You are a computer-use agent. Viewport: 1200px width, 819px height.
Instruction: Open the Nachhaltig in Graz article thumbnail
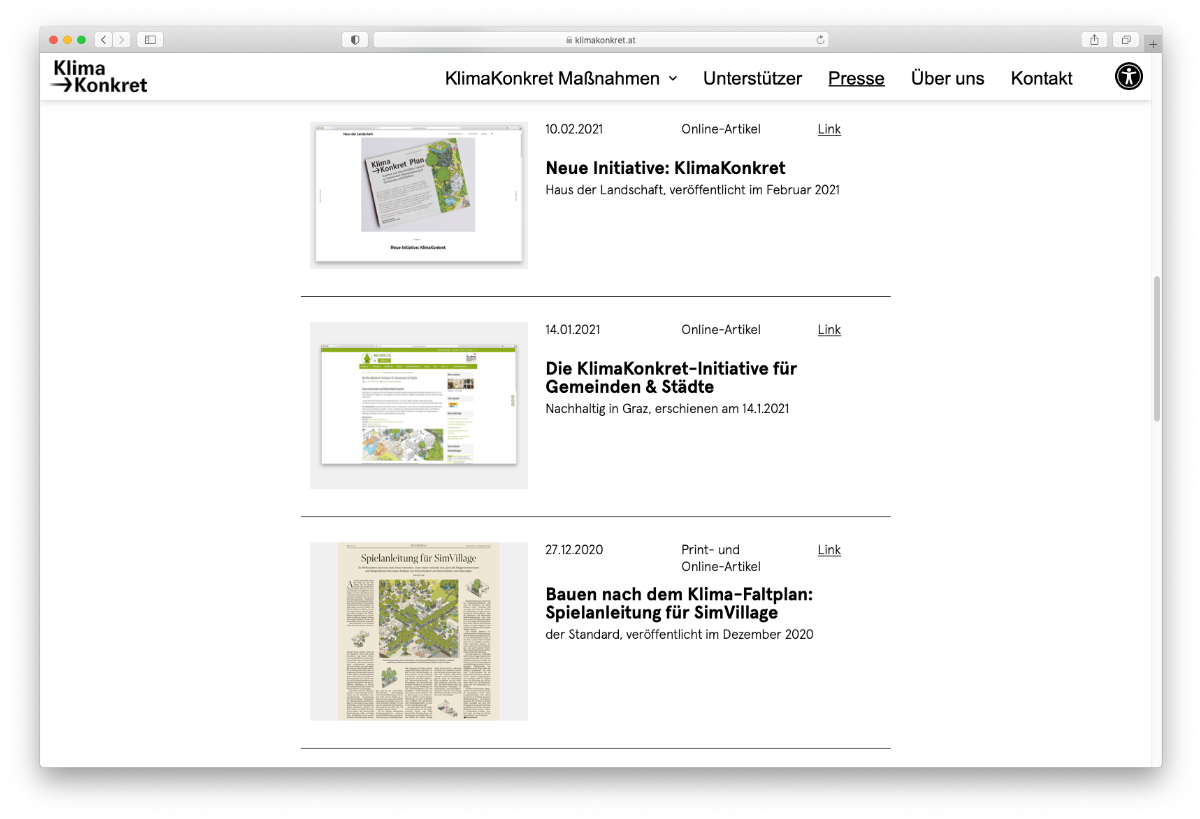(419, 405)
